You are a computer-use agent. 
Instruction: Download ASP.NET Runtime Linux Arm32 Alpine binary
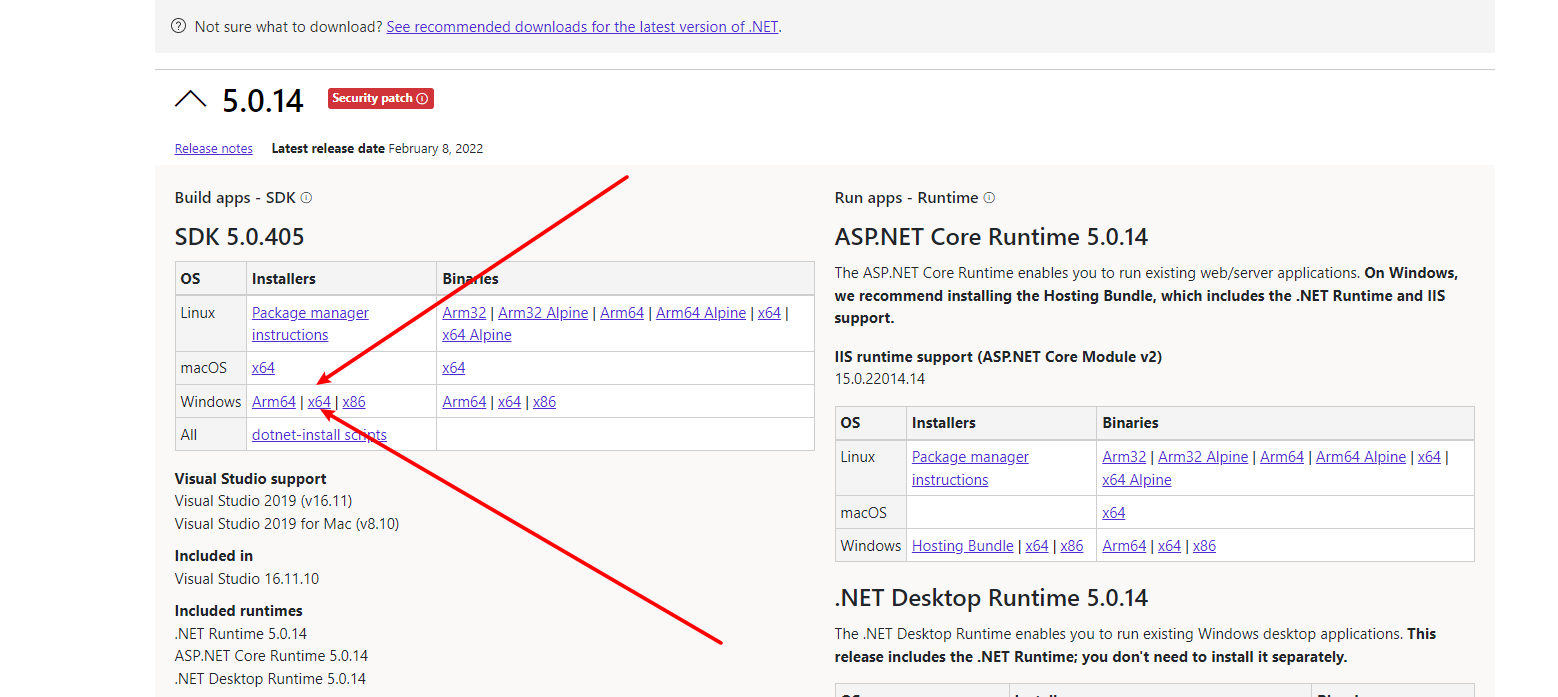(x=1203, y=457)
